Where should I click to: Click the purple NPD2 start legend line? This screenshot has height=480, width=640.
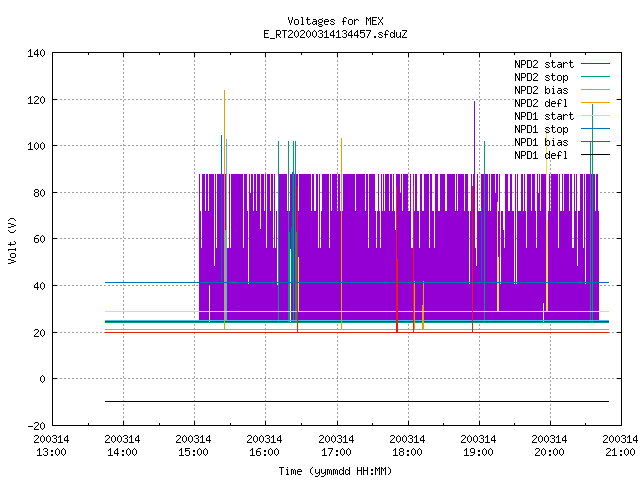tap(596, 64)
